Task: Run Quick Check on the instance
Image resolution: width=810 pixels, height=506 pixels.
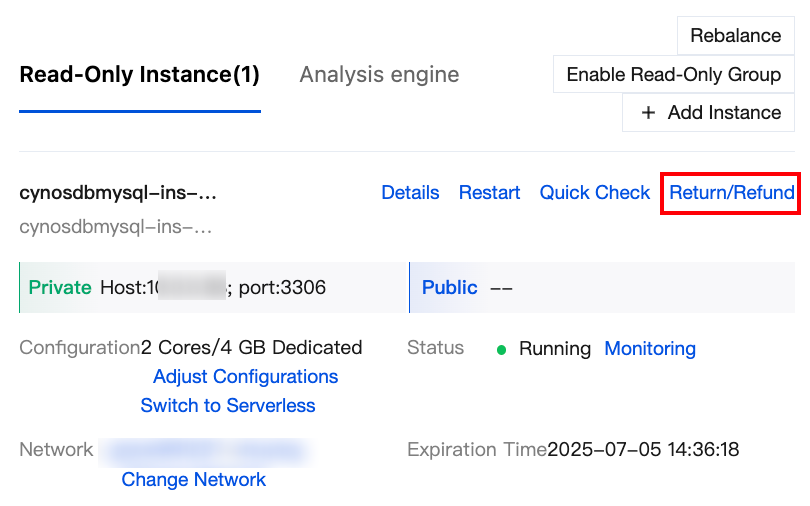Action: (x=594, y=193)
